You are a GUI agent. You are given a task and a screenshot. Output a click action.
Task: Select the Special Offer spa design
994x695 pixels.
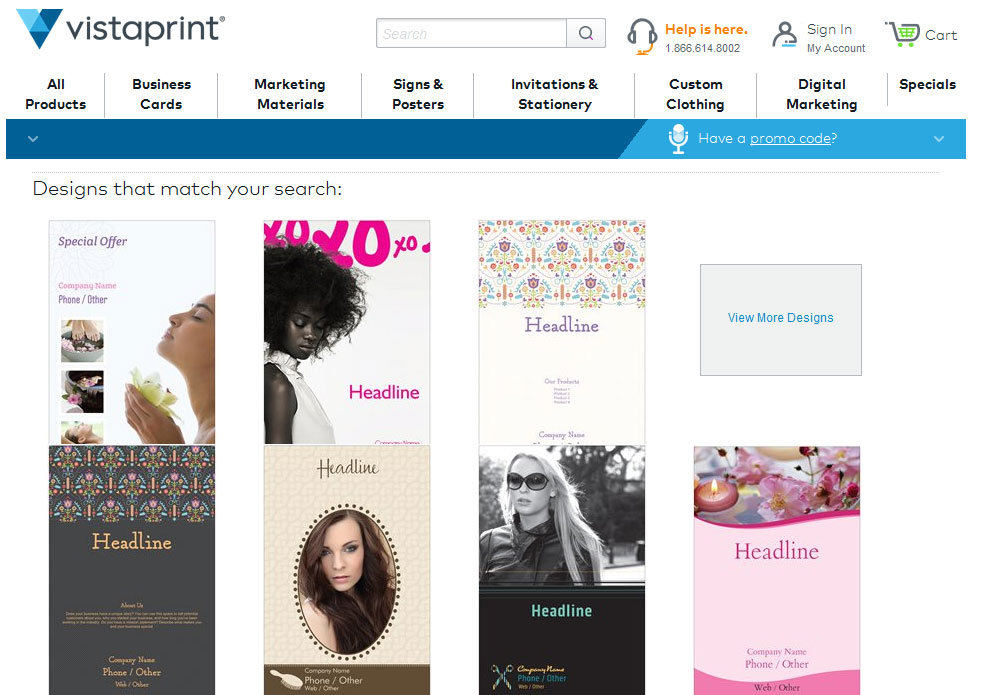click(132, 332)
